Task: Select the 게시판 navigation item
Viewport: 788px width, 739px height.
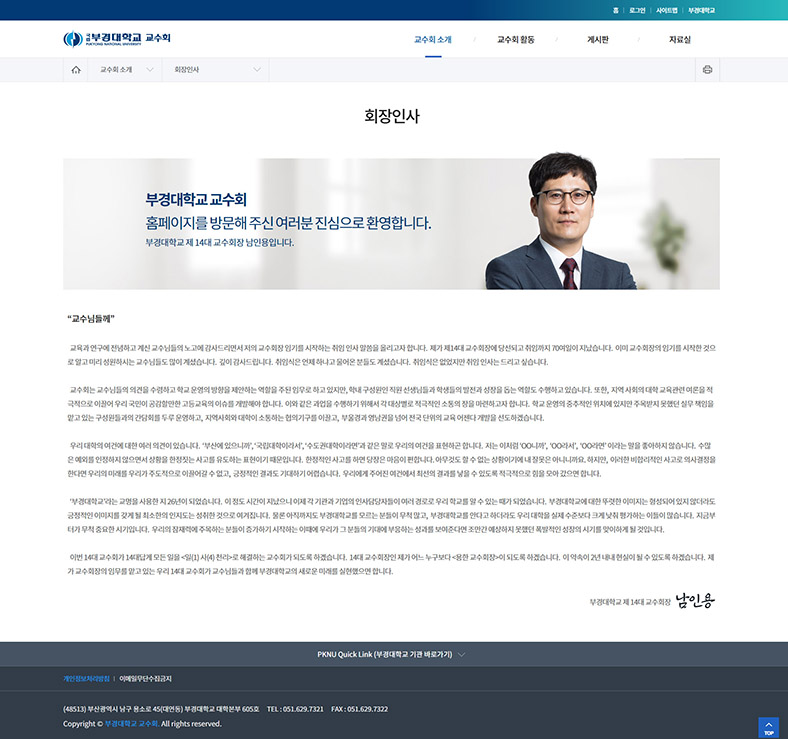Action: click(599, 39)
